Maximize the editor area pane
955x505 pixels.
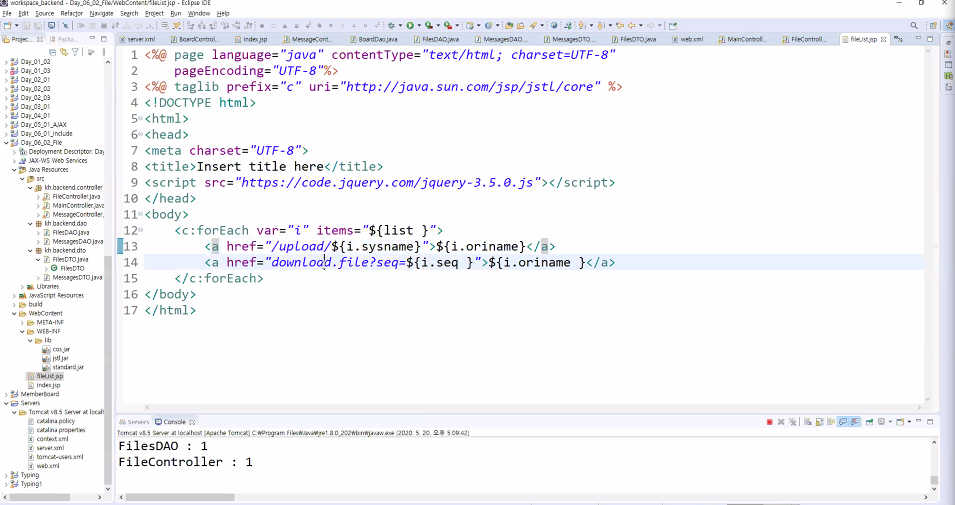(x=930, y=39)
